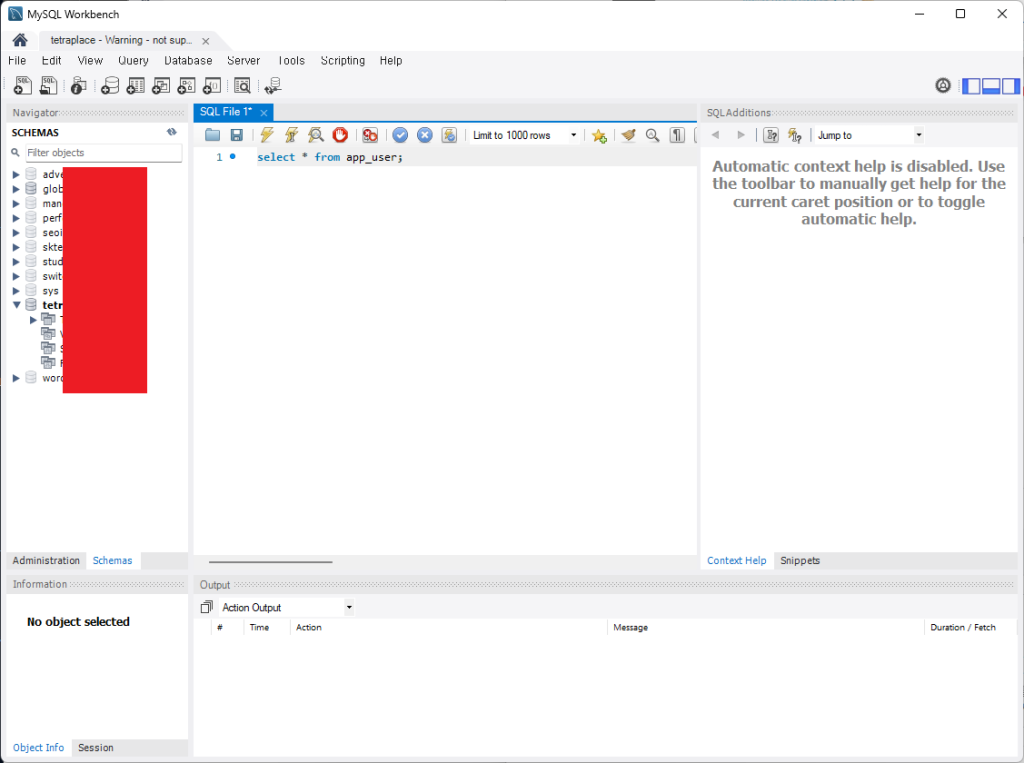The width and height of the screenshot is (1024, 763).
Task: Open an SQL script file from main toolbar
Action: pos(48,86)
